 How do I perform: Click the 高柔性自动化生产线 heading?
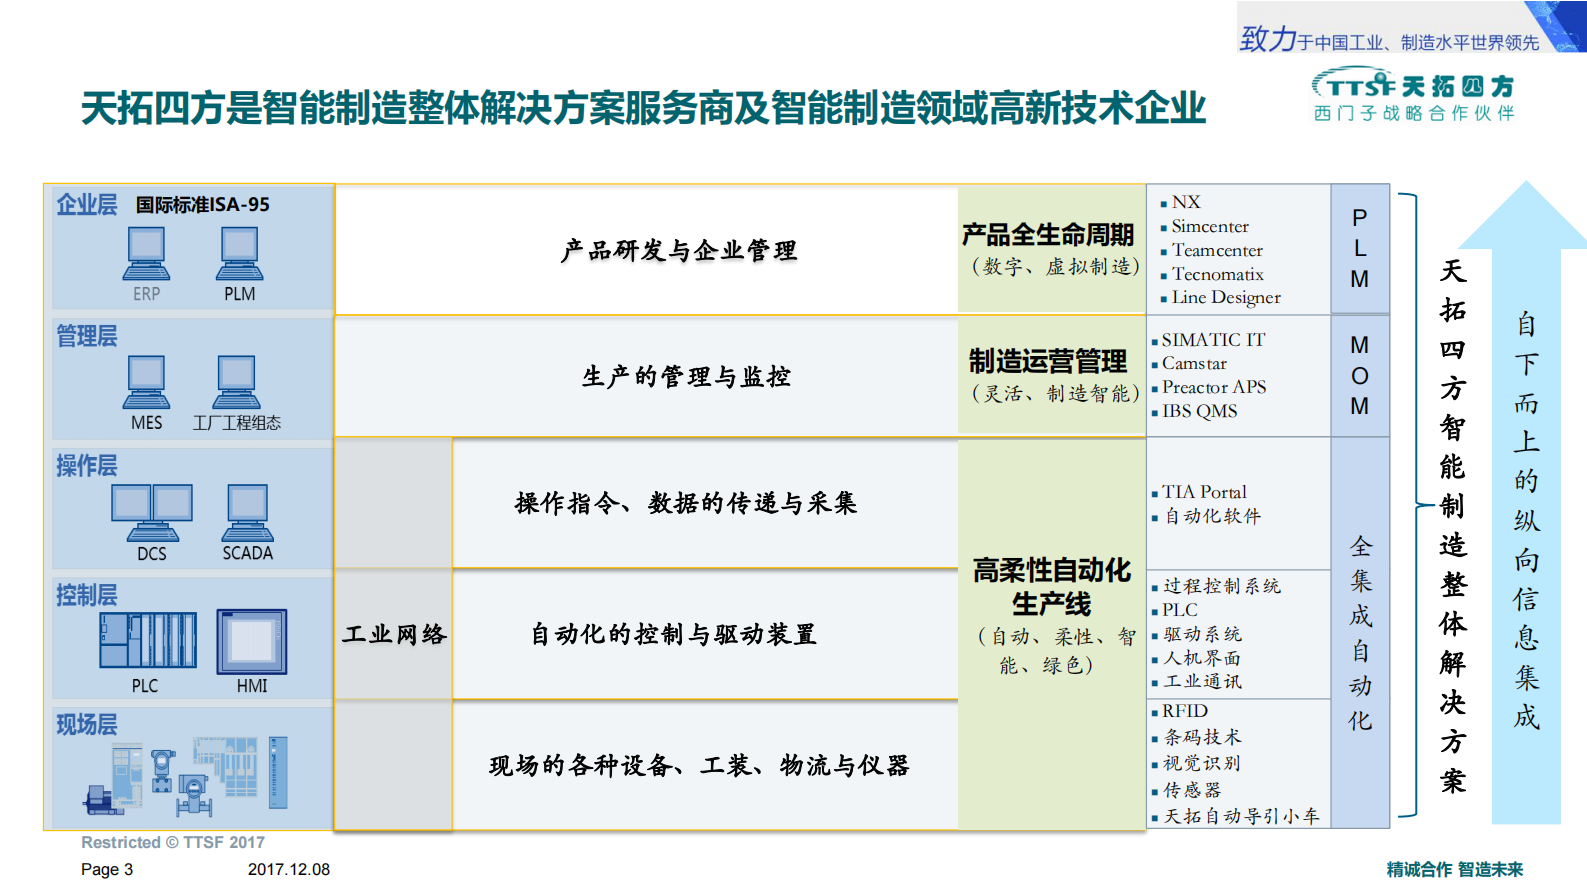[x=1051, y=587]
